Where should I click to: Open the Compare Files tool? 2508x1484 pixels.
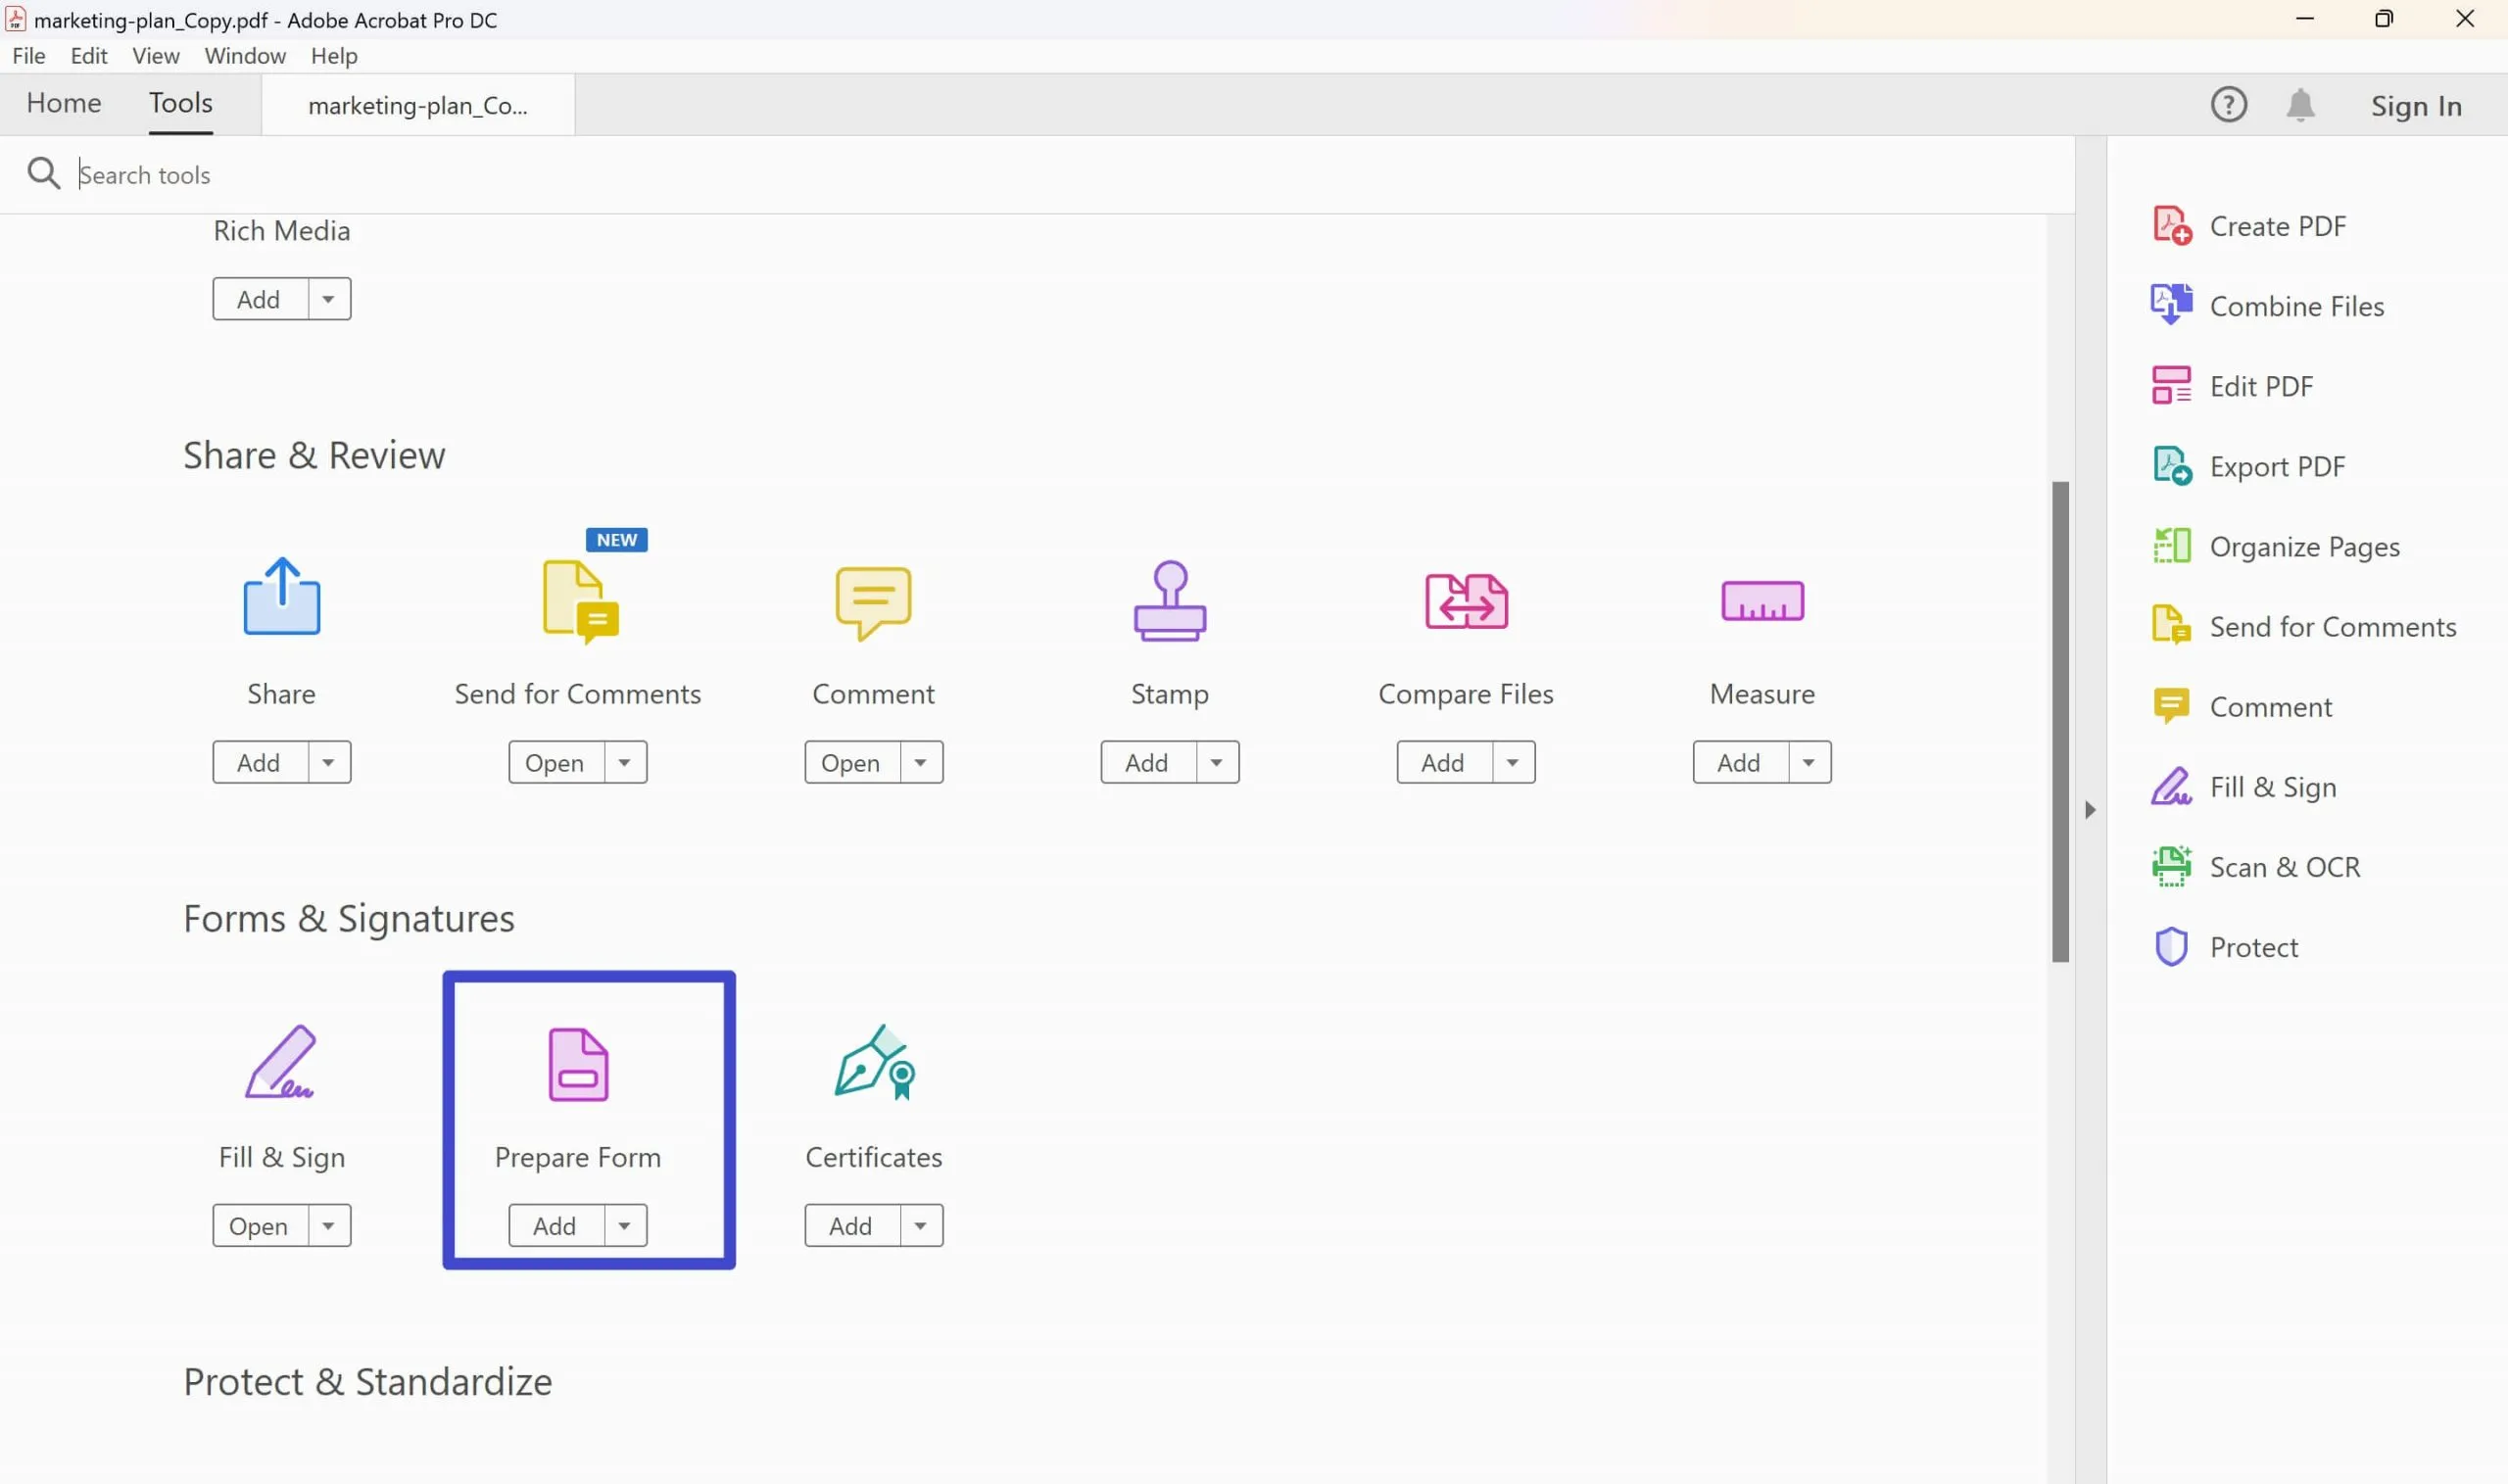(1443, 761)
